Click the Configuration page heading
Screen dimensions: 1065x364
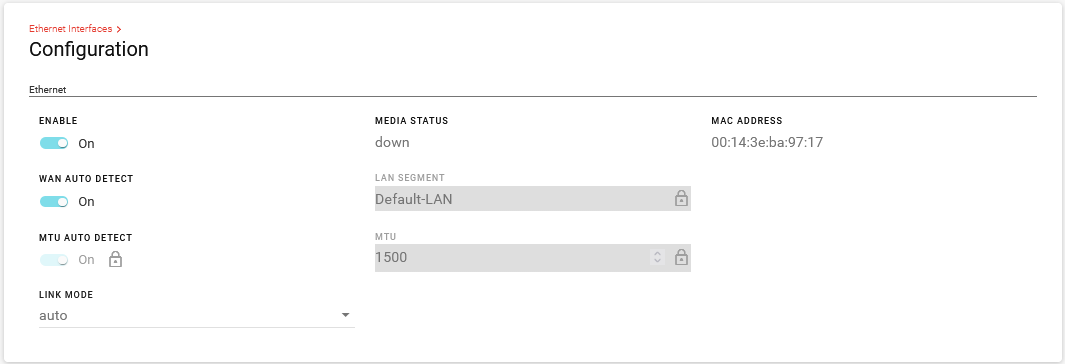pos(89,50)
